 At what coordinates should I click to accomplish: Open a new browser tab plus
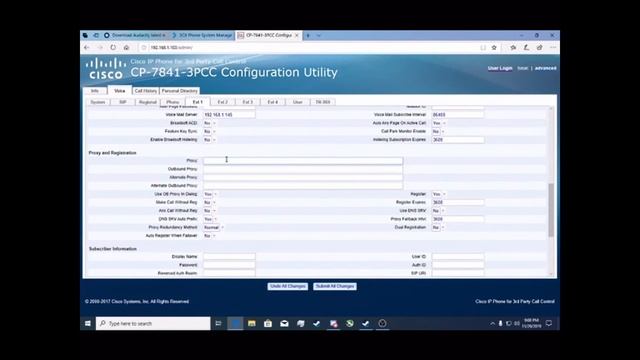tap(308, 36)
